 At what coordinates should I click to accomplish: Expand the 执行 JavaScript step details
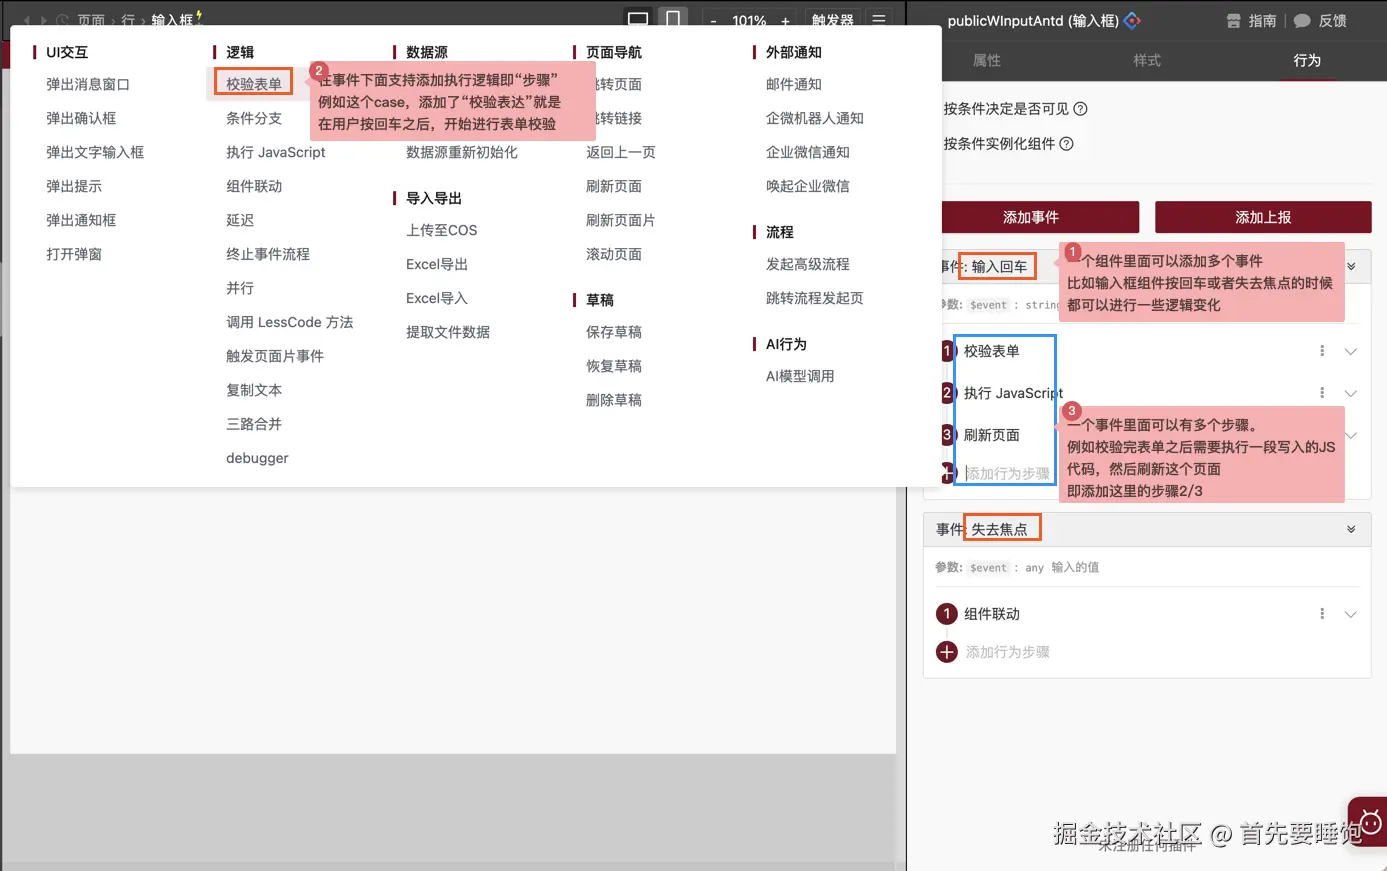(1351, 393)
